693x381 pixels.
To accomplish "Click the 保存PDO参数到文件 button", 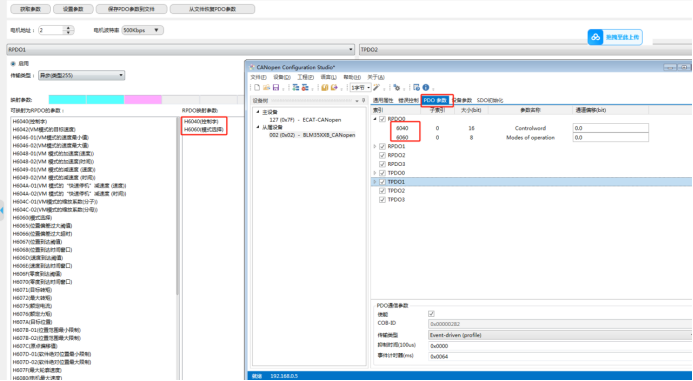I will [x=132, y=9].
